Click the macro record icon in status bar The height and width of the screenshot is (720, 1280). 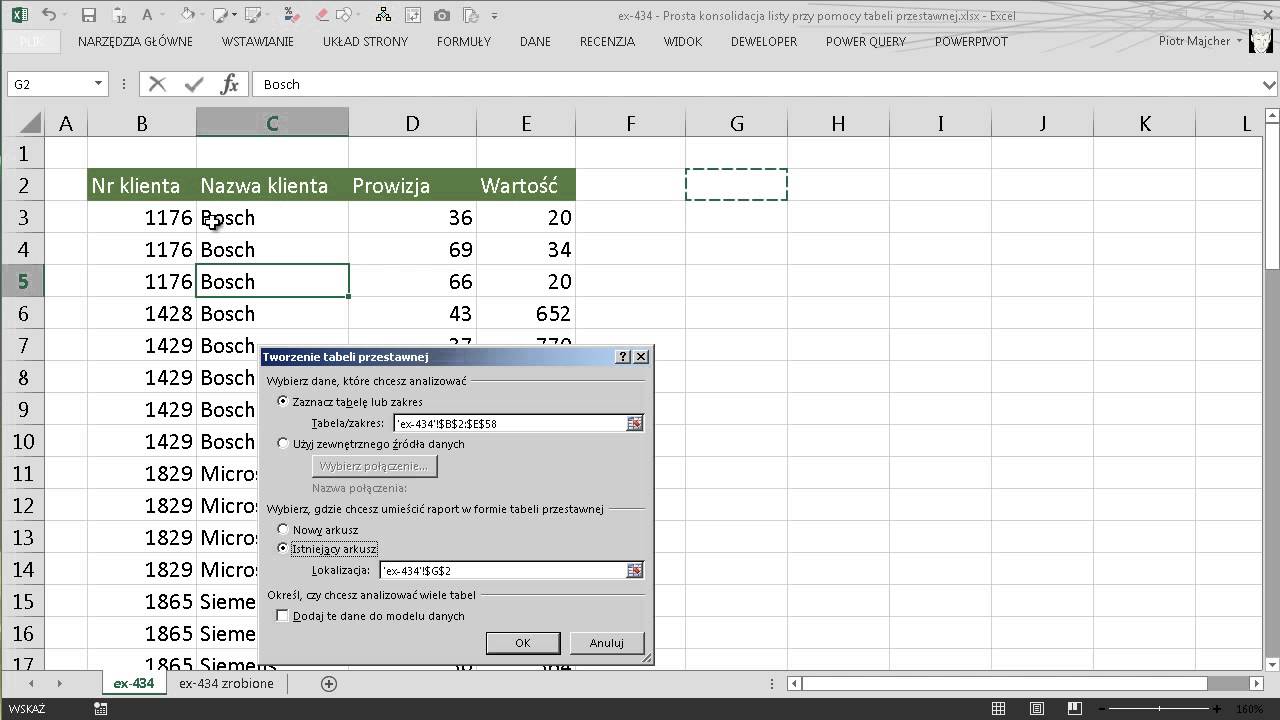pos(100,709)
